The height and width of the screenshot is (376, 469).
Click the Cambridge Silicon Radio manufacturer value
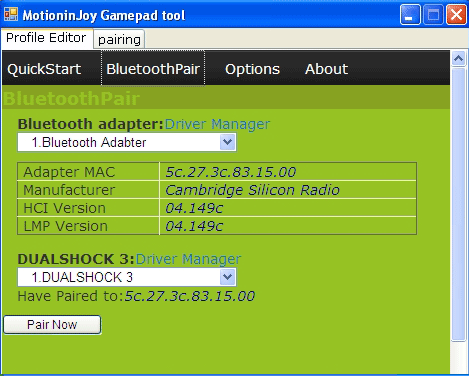tap(252, 190)
